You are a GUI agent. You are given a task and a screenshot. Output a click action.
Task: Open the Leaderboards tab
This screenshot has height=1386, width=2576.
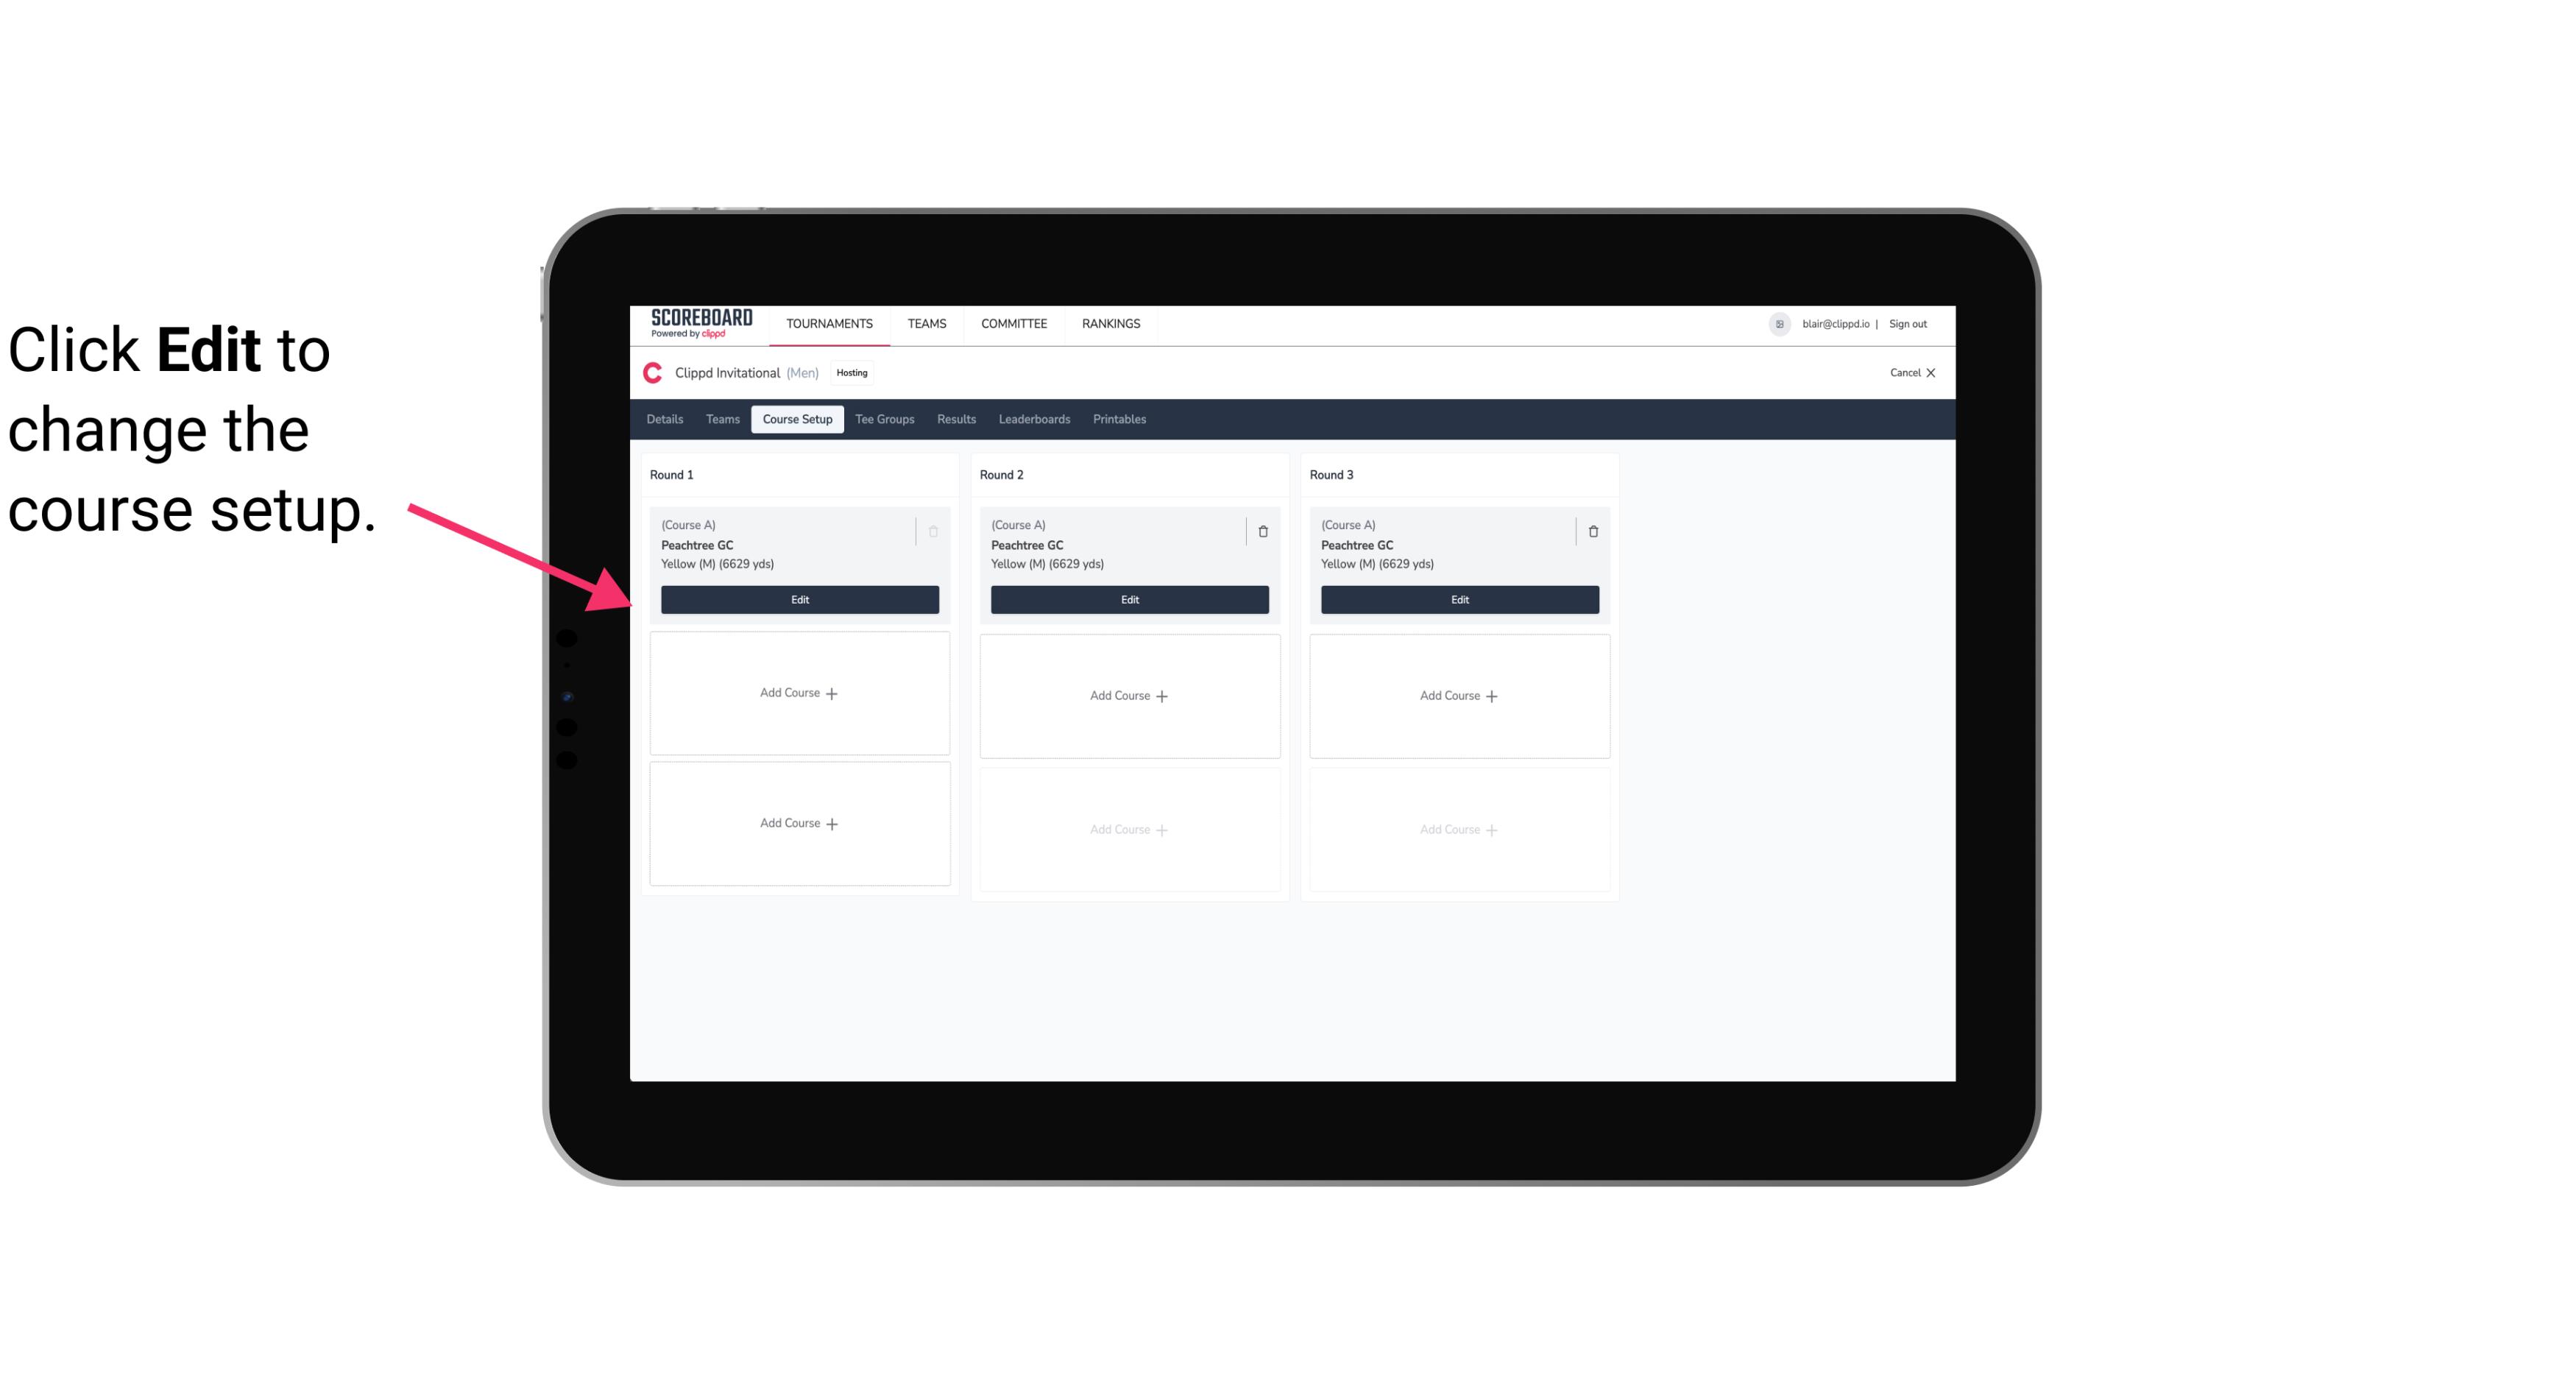point(1034,418)
